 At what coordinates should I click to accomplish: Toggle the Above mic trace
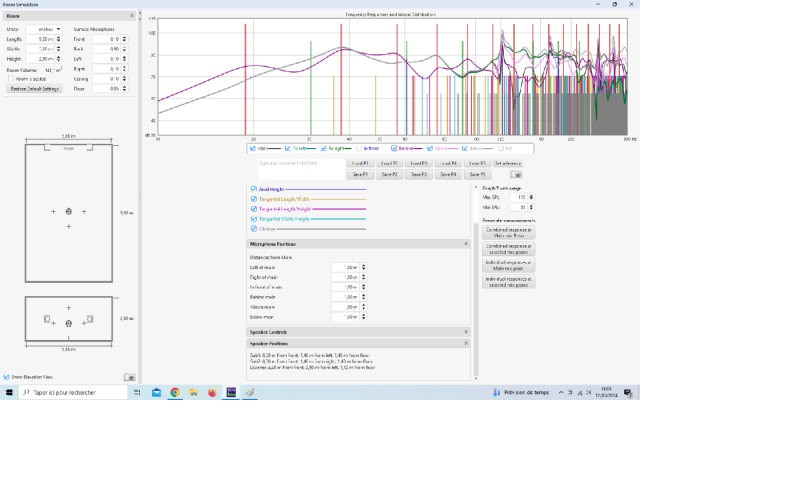(430, 148)
